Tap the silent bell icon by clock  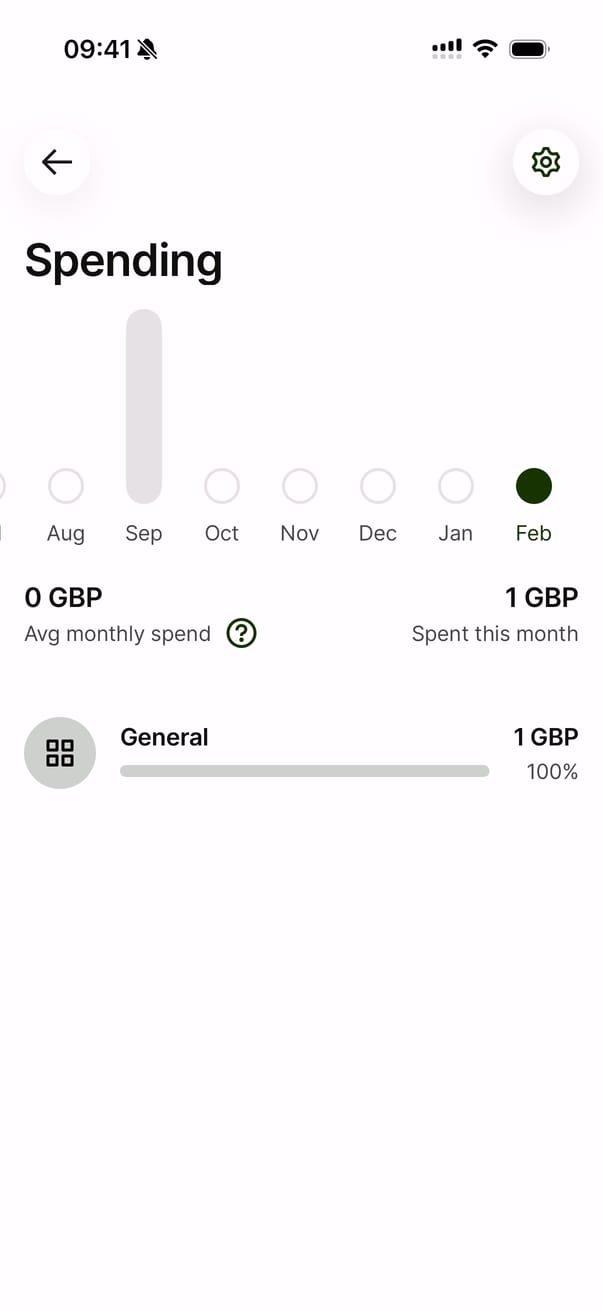148,49
